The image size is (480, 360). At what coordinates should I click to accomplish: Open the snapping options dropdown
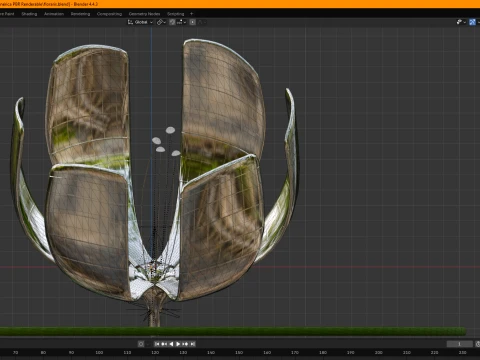tap(181, 22)
